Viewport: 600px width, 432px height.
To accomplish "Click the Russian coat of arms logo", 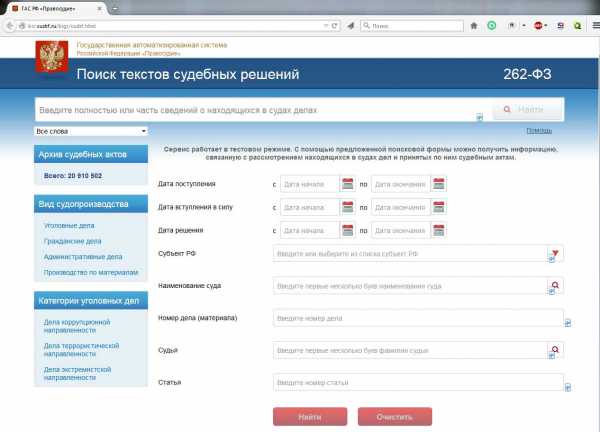I will [52, 56].
